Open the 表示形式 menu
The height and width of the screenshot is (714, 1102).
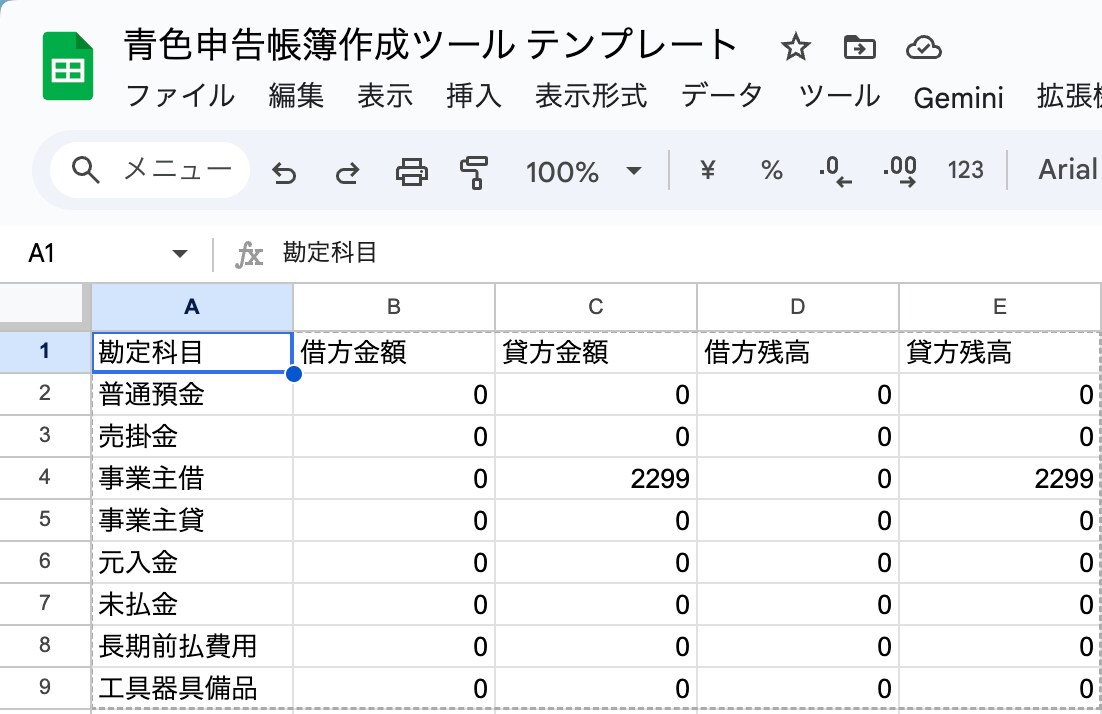(591, 96)
